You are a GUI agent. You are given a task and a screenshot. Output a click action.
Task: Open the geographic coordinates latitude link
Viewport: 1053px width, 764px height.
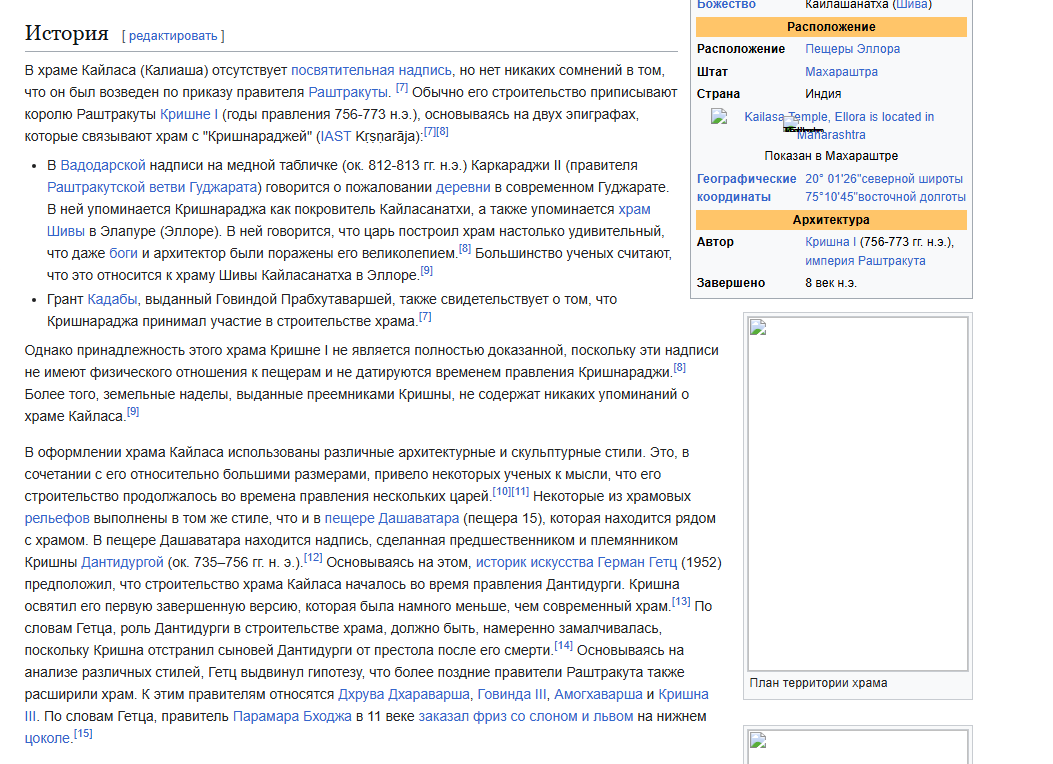[884, 179]
